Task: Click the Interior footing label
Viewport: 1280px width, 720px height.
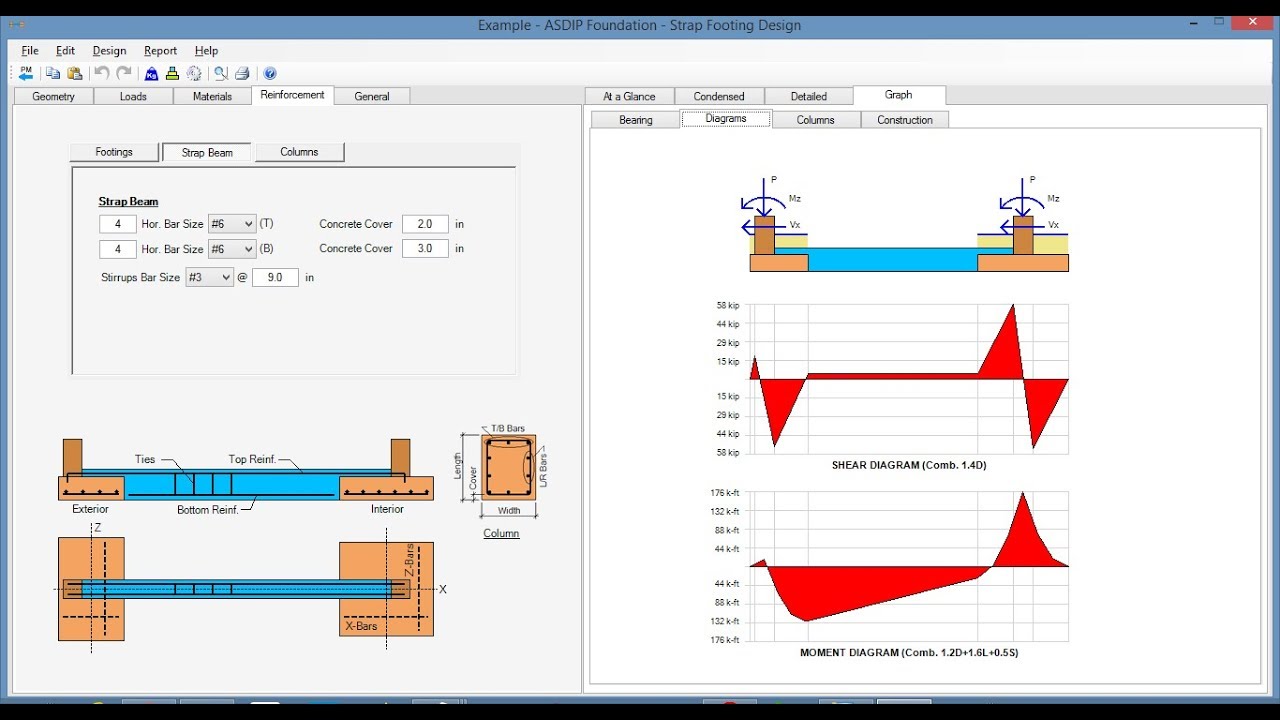Action: [387, 509]
